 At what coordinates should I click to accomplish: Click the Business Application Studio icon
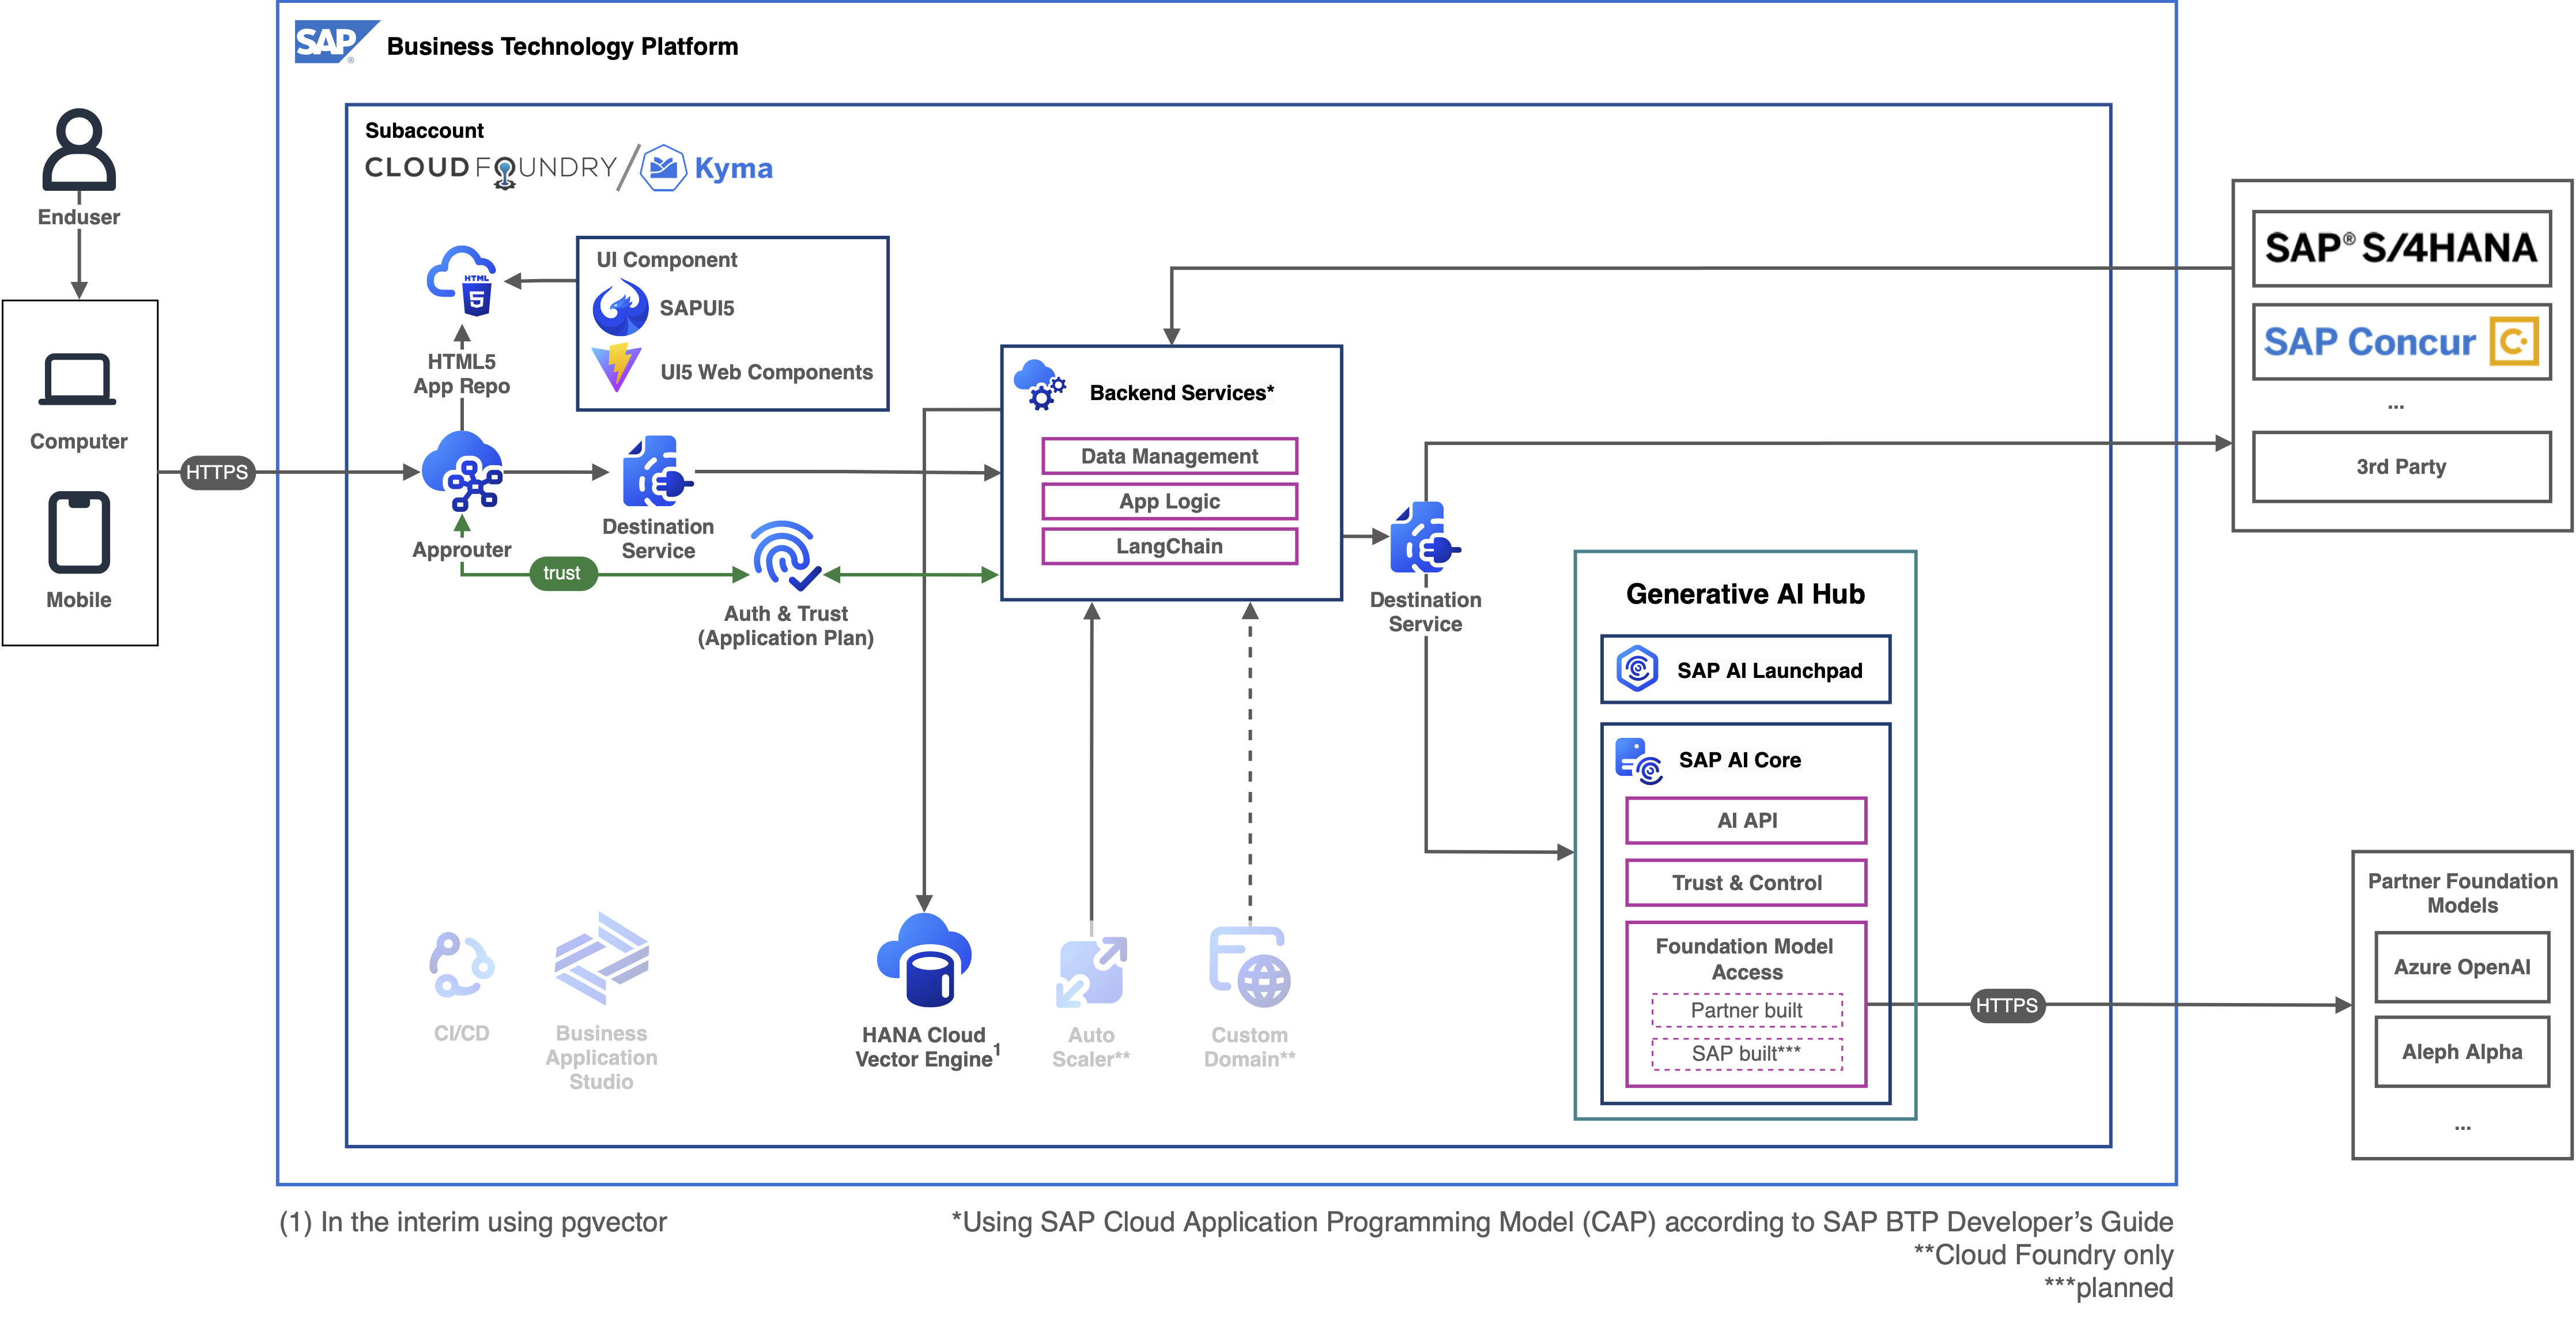(x=601, y=958)
